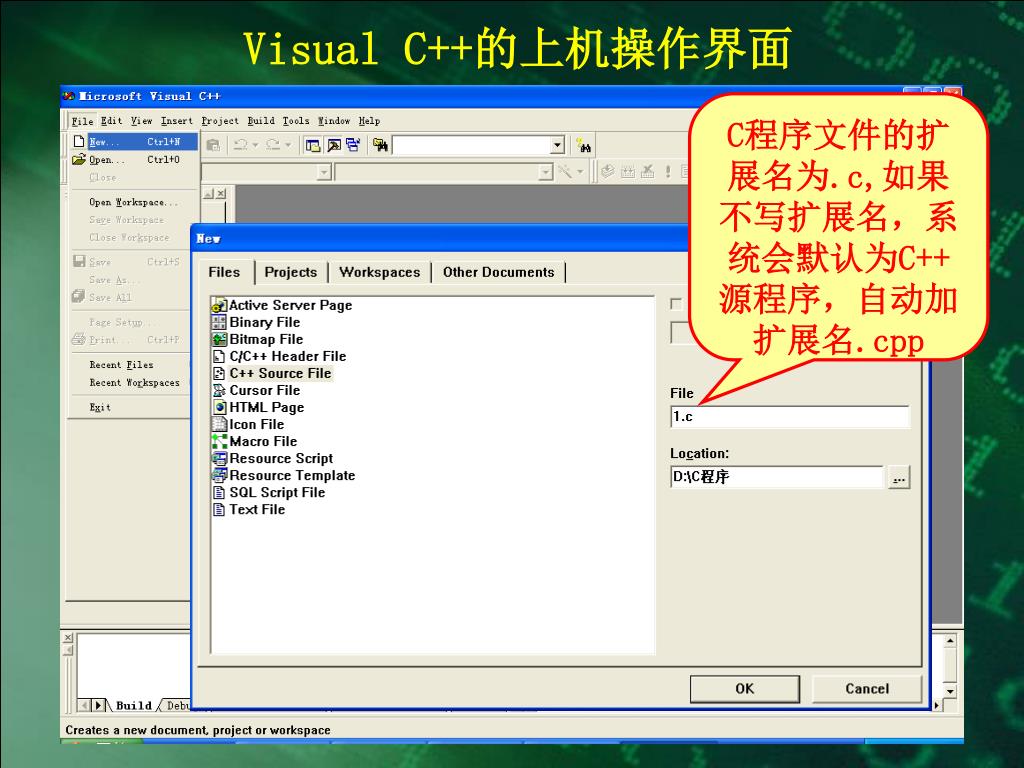Viewport: 1024px width, 768px height.
Task: Click the output pane scroll-down arrow
Action: click(x=950, y=691)
